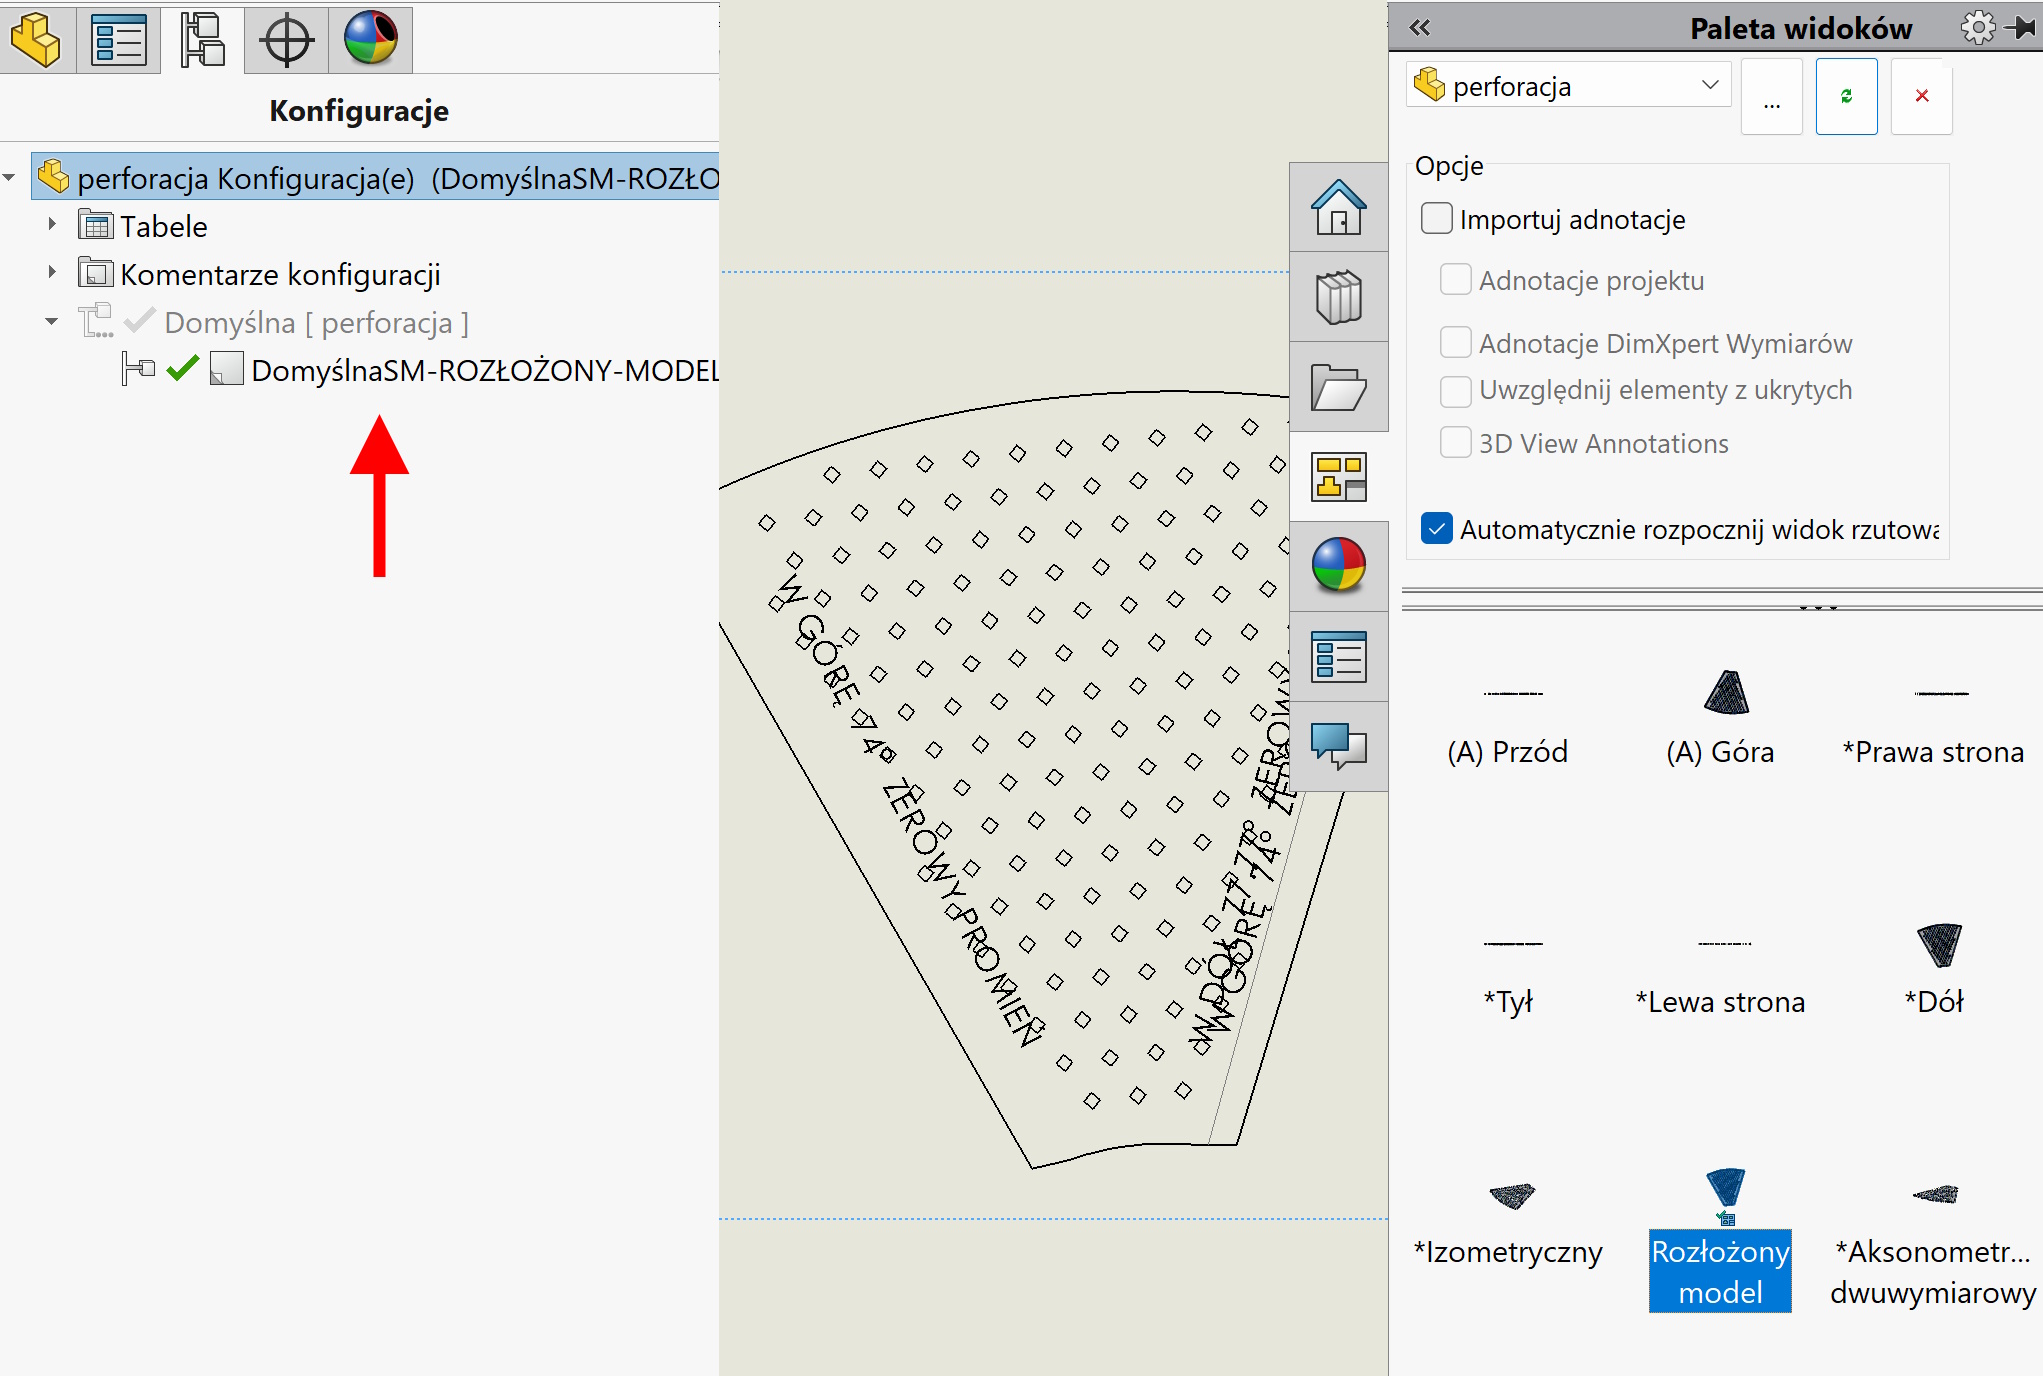The width and height of the screenshot is (2043, 1376).
Task: Open the Custom Properties list icon
Action: [1338, 657]
